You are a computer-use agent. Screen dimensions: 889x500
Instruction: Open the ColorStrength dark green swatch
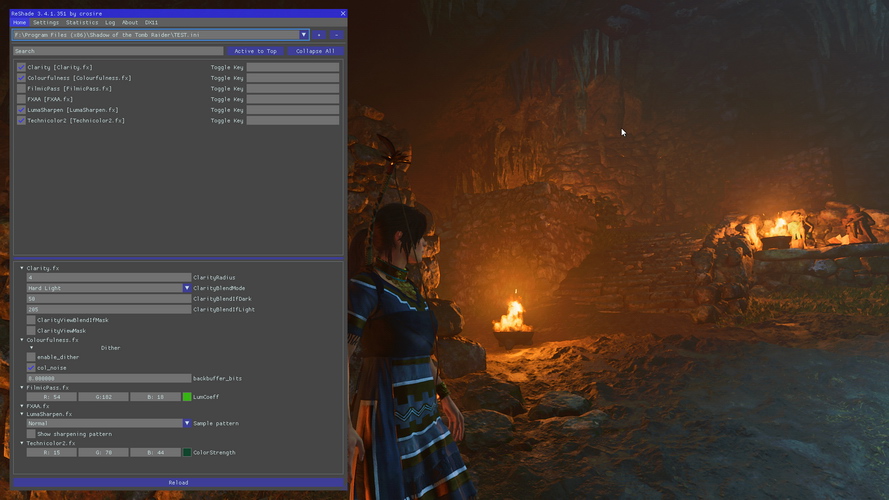[187, 452]
